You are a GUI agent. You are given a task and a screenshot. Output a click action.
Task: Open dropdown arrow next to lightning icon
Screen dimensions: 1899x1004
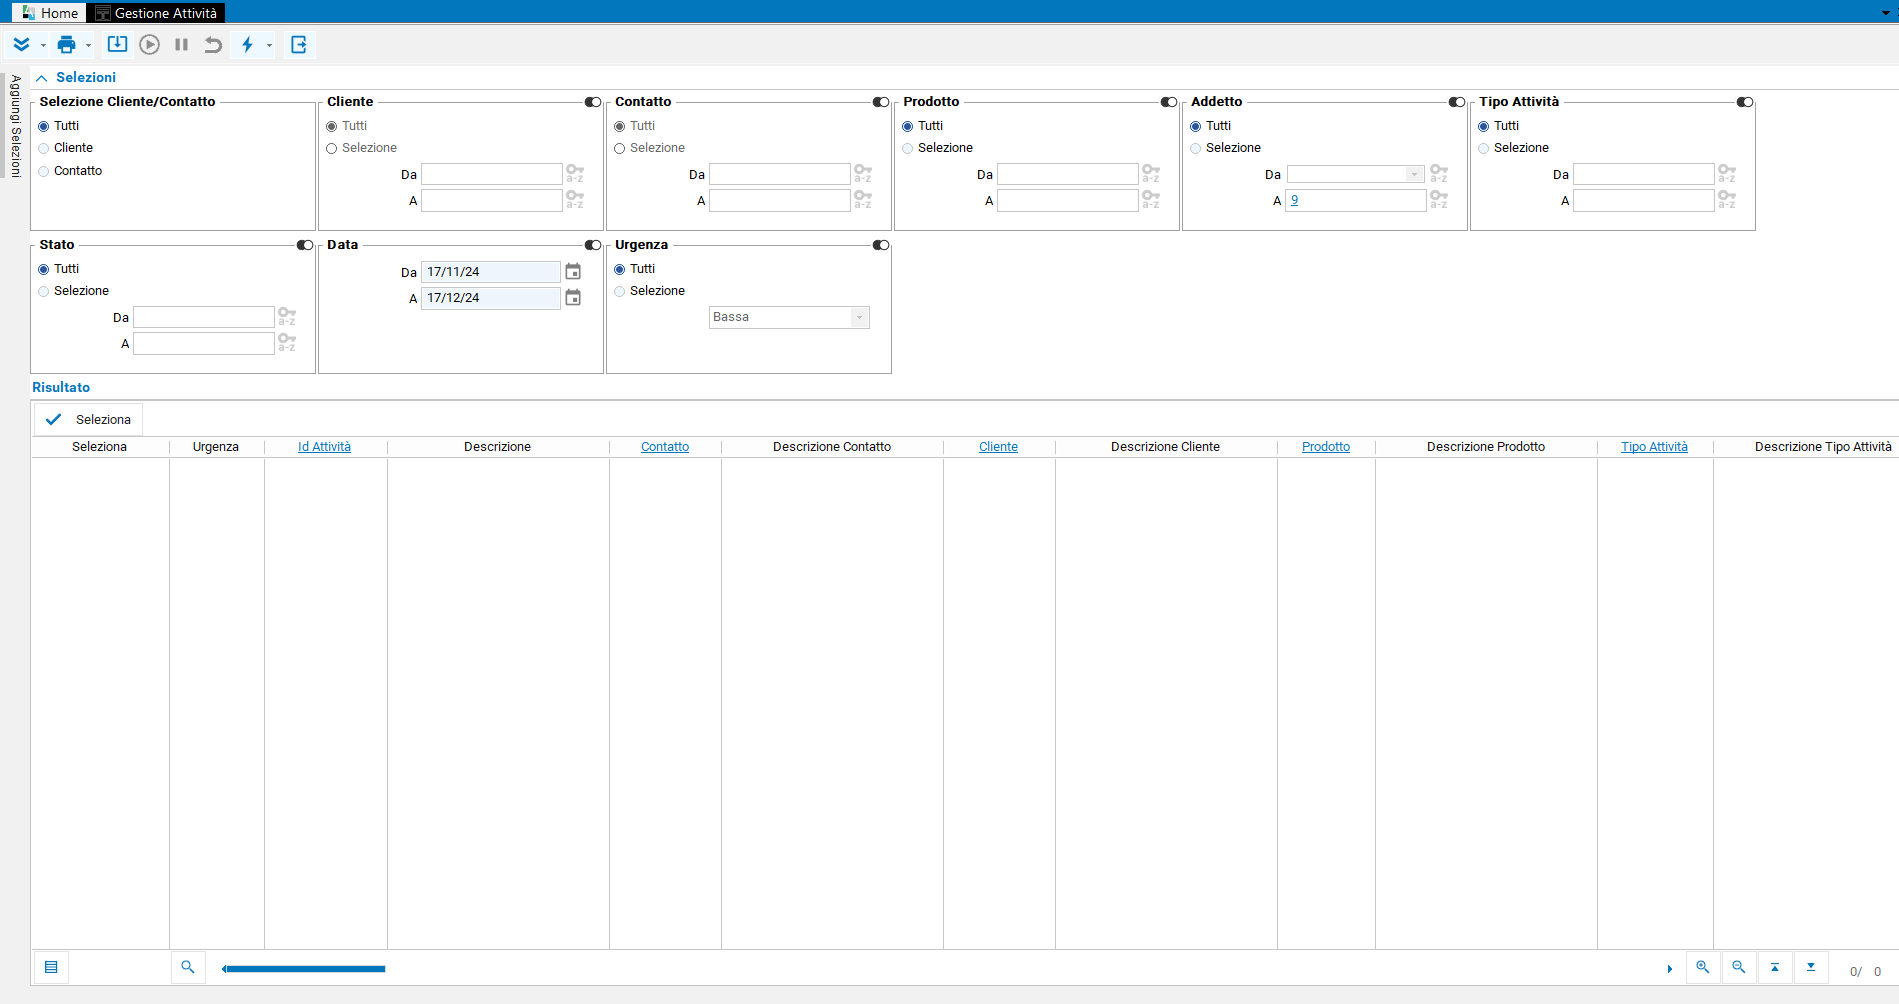pos(269,45)
